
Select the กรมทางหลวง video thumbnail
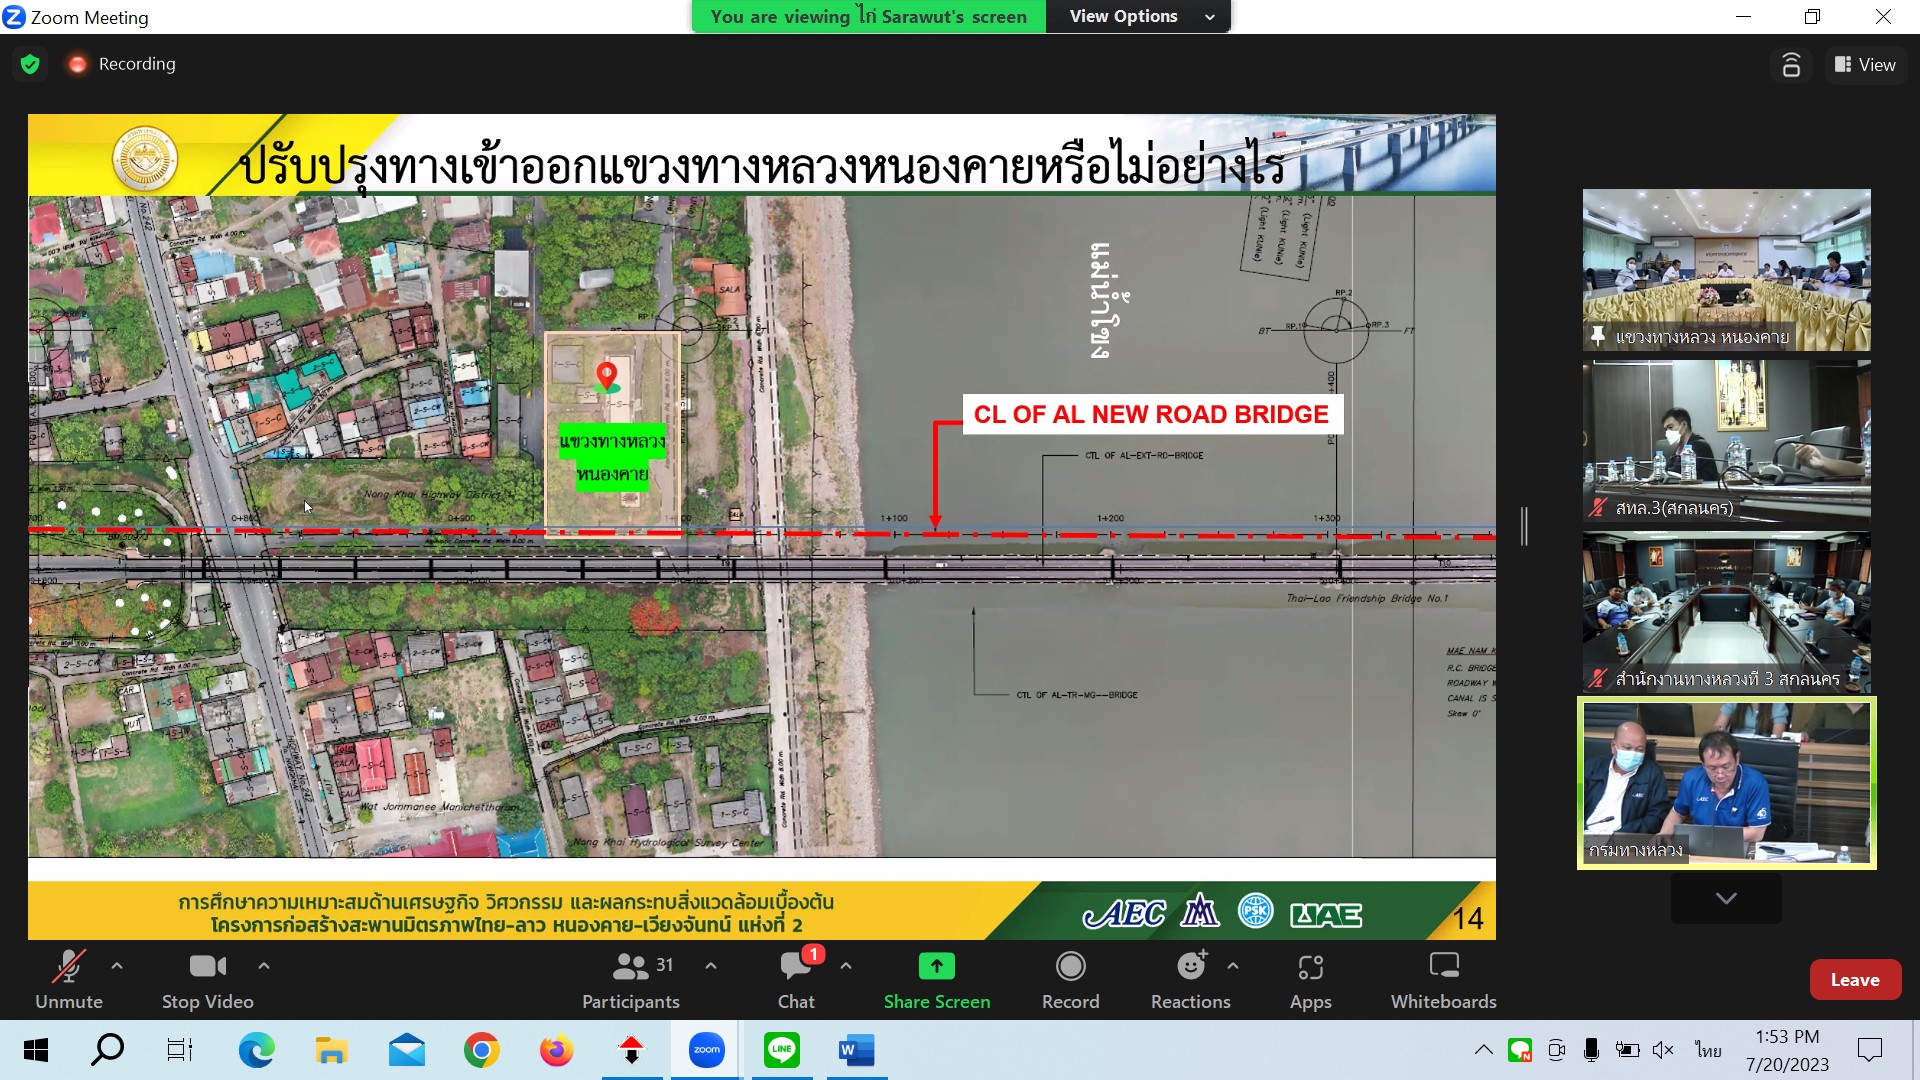click(1726, 783)
